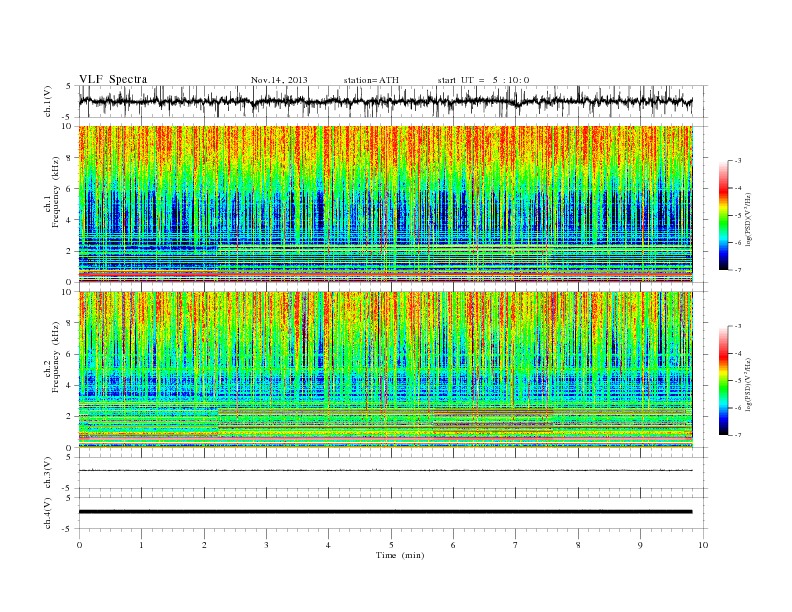Click the ch.1 spectrogram color scale bar

[x=723, y=215]
